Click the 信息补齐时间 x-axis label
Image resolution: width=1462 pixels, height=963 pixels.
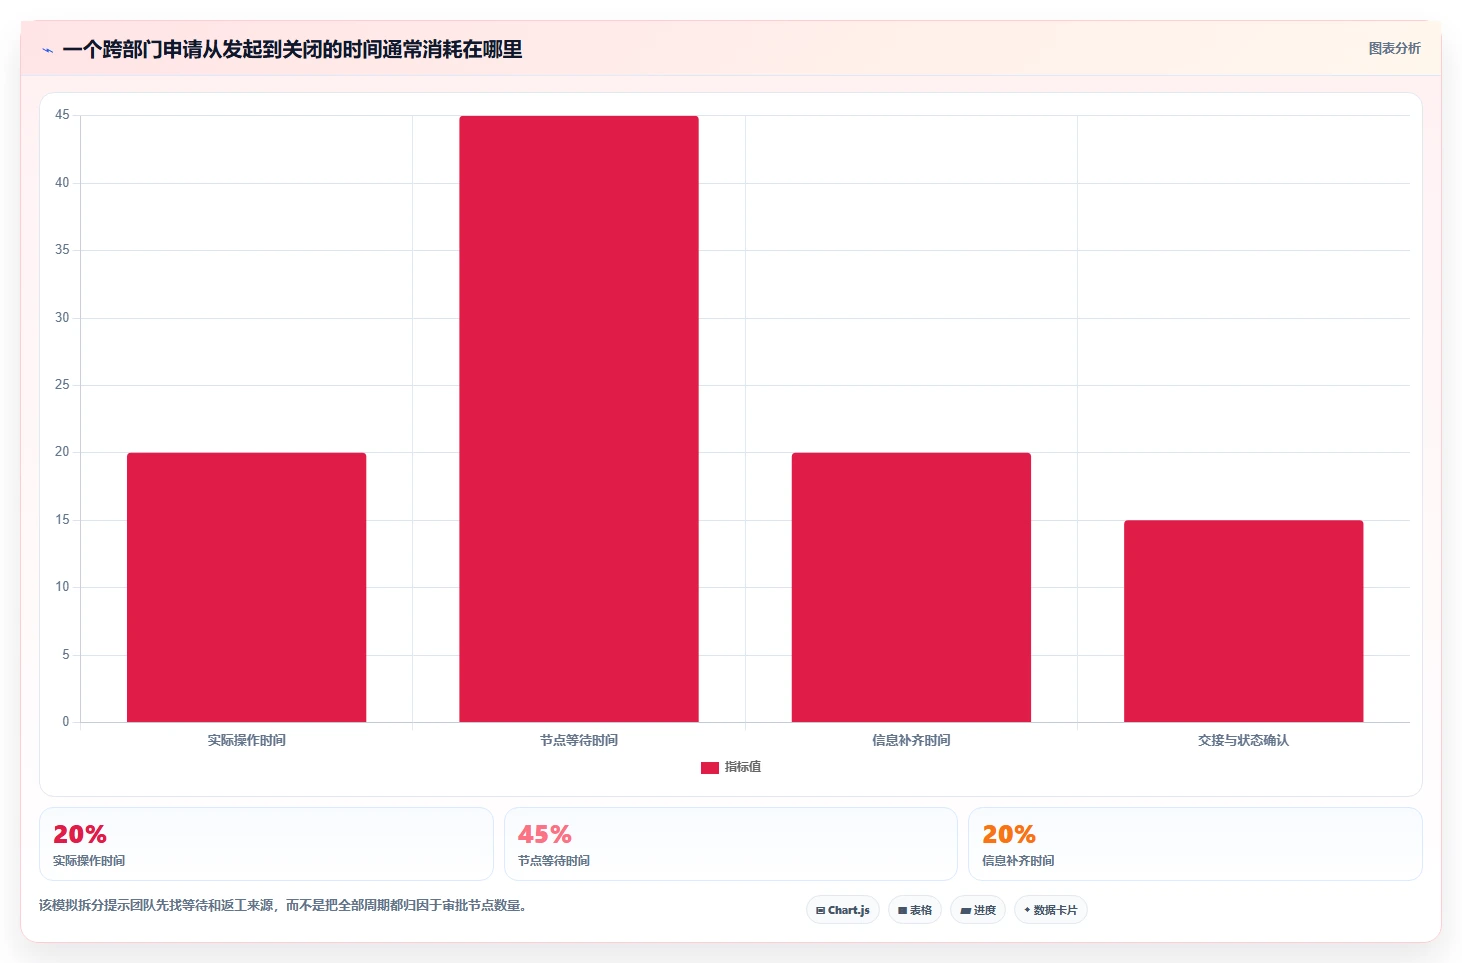pyautogui.click(x=911, y=740)
